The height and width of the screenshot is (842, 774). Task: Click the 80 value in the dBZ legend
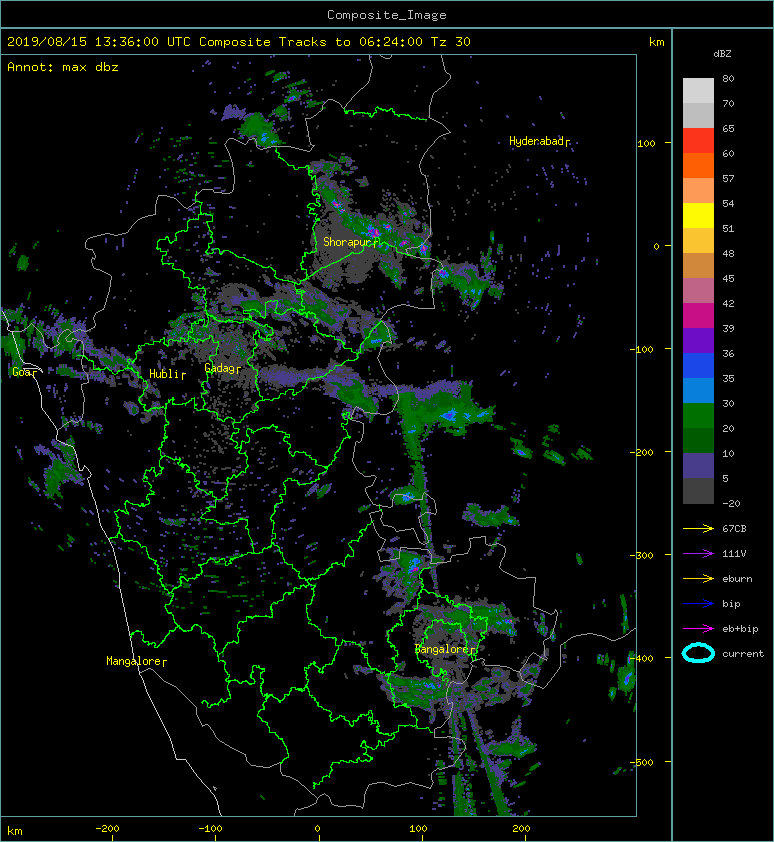click(x=728, y=78)
